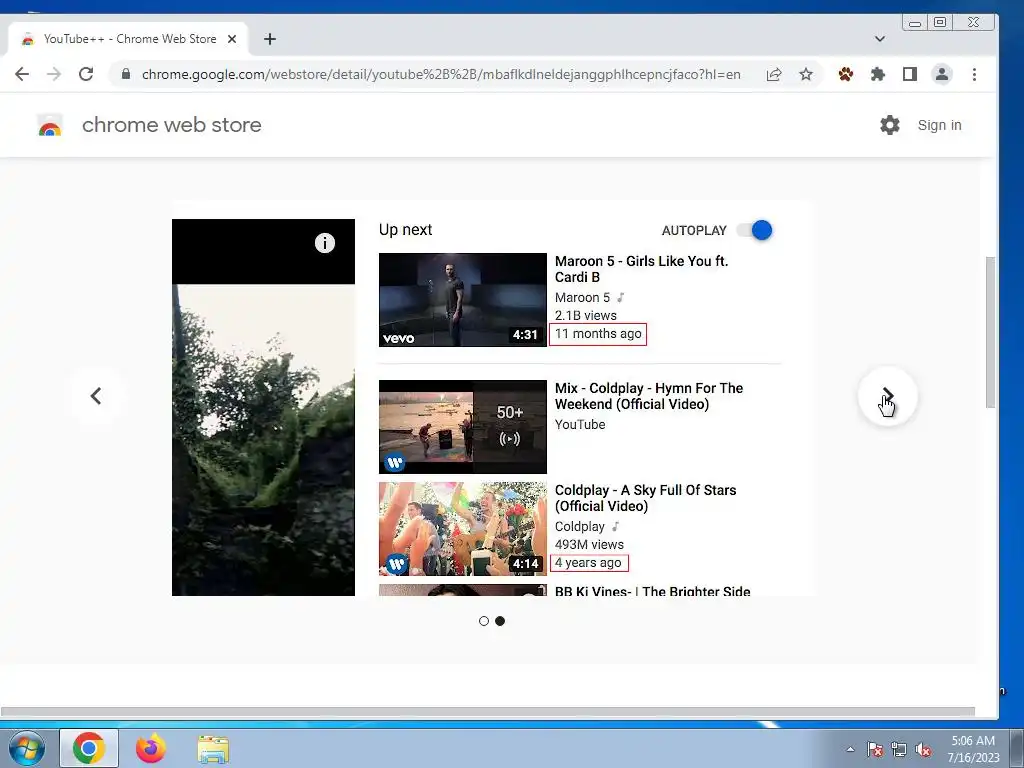1024x768 pixels.
Task: Click Mix - Coldplay - Hymn For The Weekend title
Action: (649, 396)
